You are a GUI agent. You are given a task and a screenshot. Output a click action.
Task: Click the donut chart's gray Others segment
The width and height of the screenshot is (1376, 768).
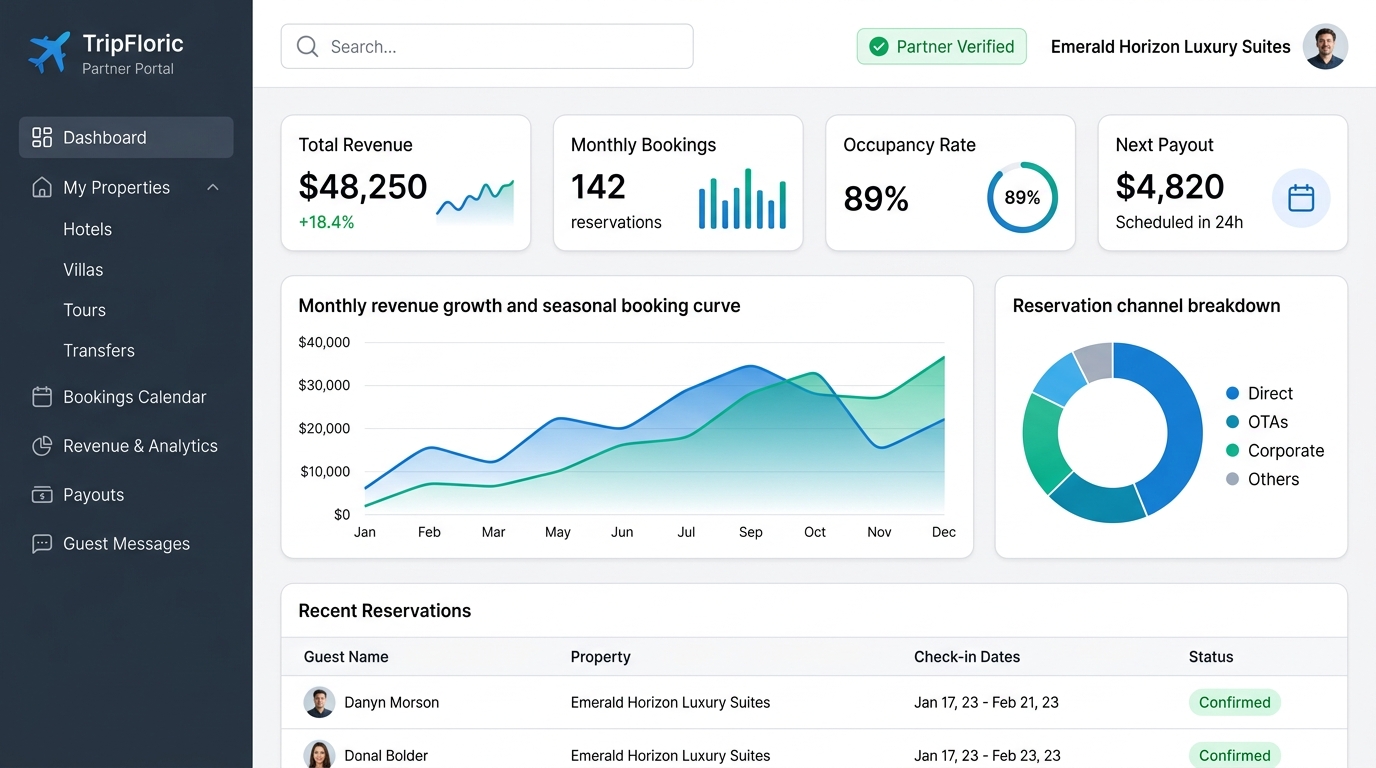pos(1095,360)
